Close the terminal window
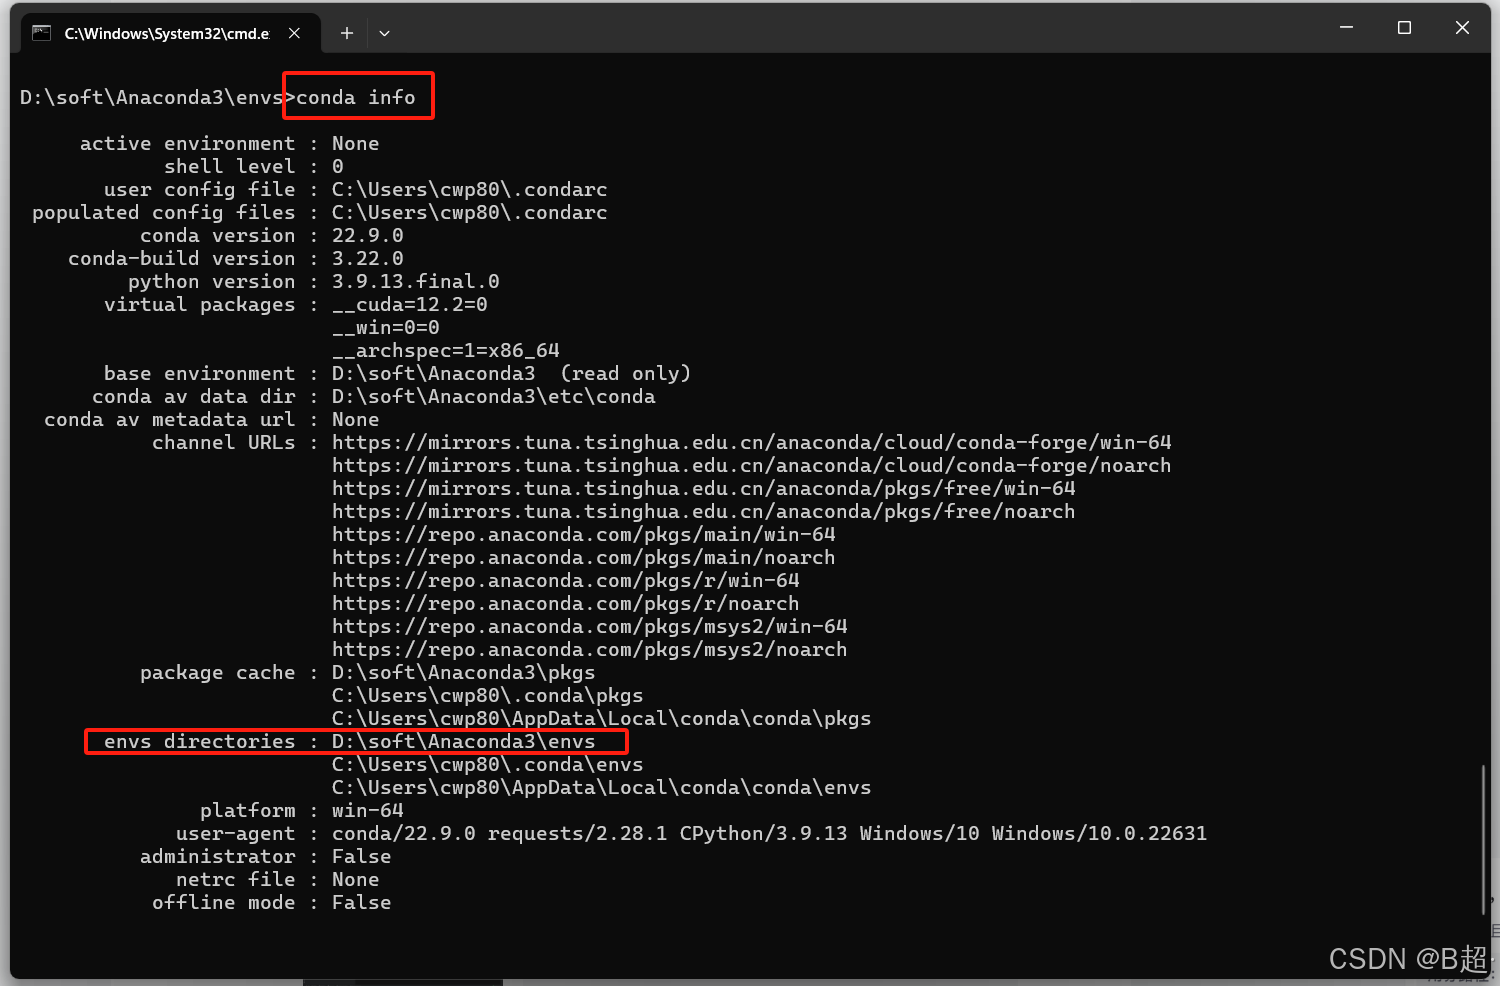Screen dimensions: 1500x986 (x=1462, y=28)
